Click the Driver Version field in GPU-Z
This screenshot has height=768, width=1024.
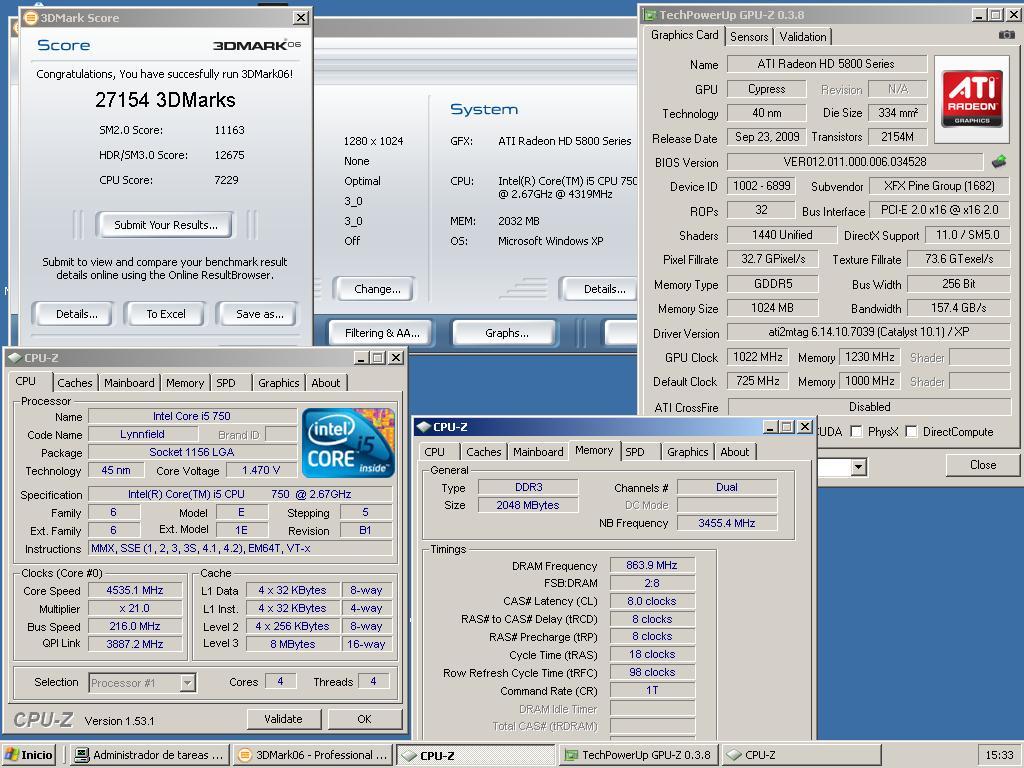tap(869, 332)
